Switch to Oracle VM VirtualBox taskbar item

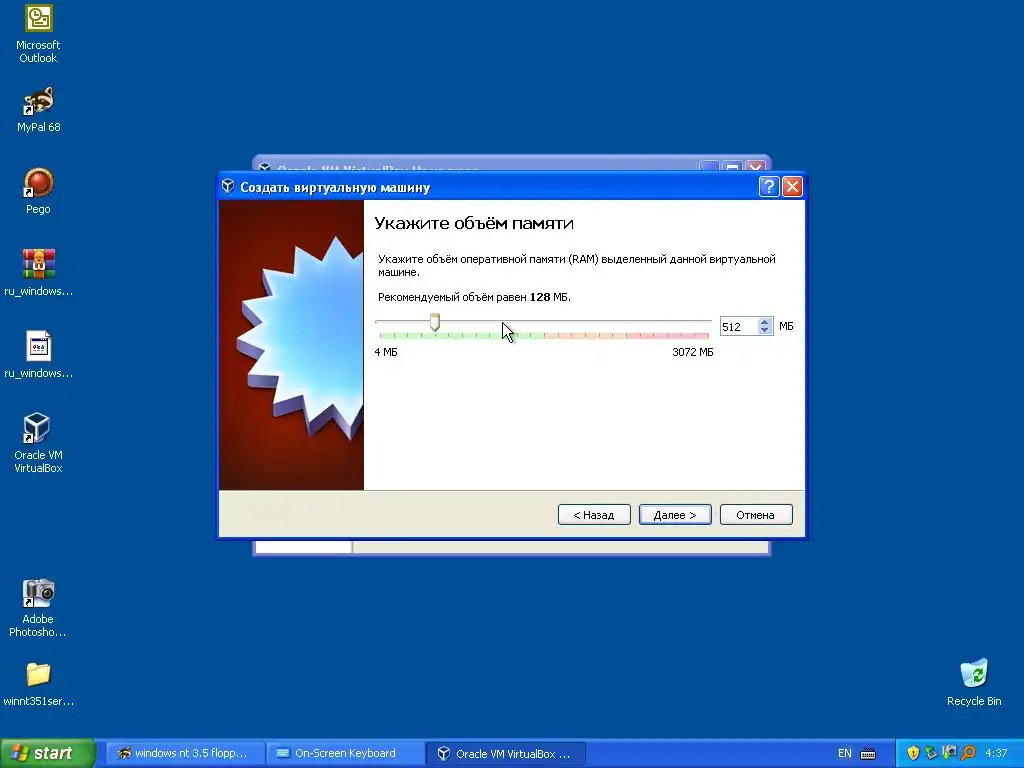click(x=505, y=753)
